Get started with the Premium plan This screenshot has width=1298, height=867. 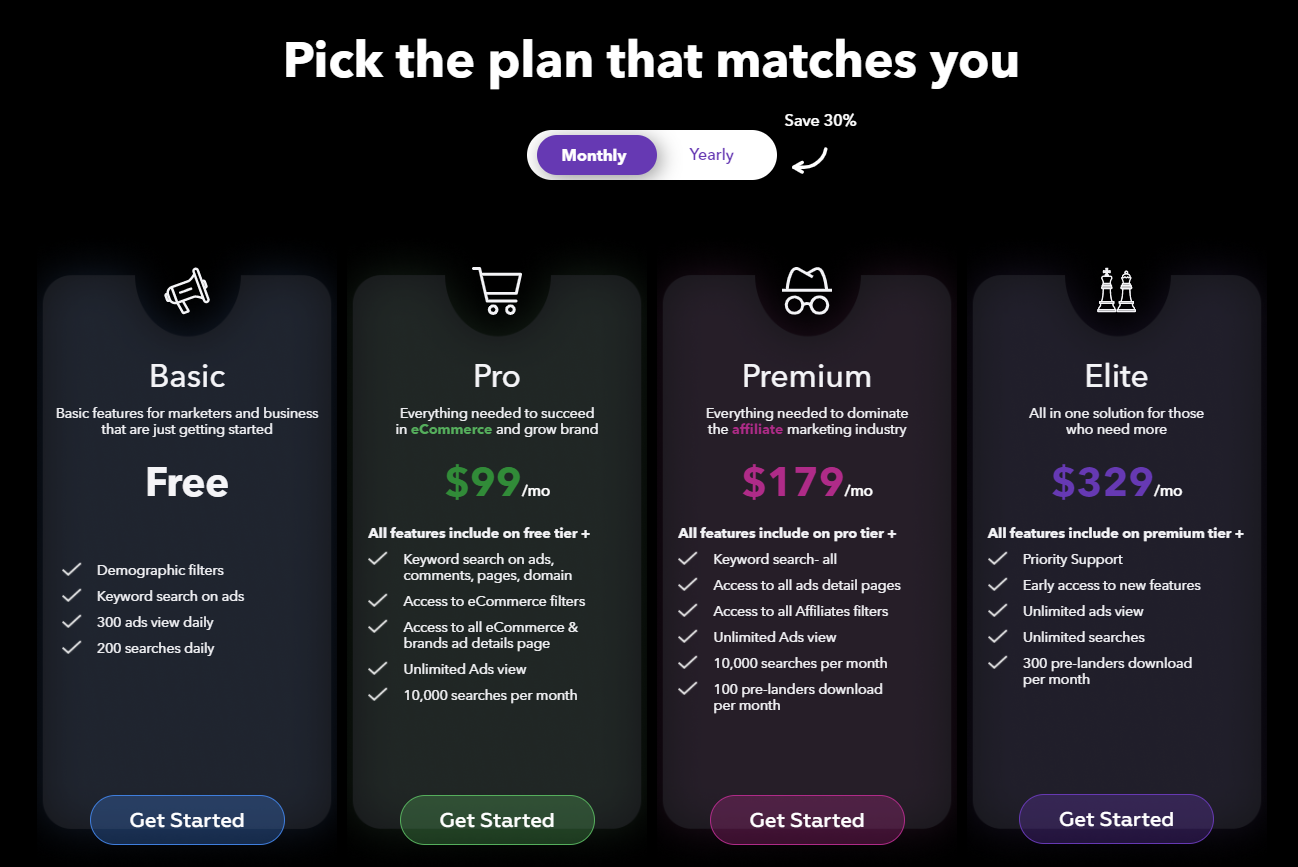(x=807, y=820)
